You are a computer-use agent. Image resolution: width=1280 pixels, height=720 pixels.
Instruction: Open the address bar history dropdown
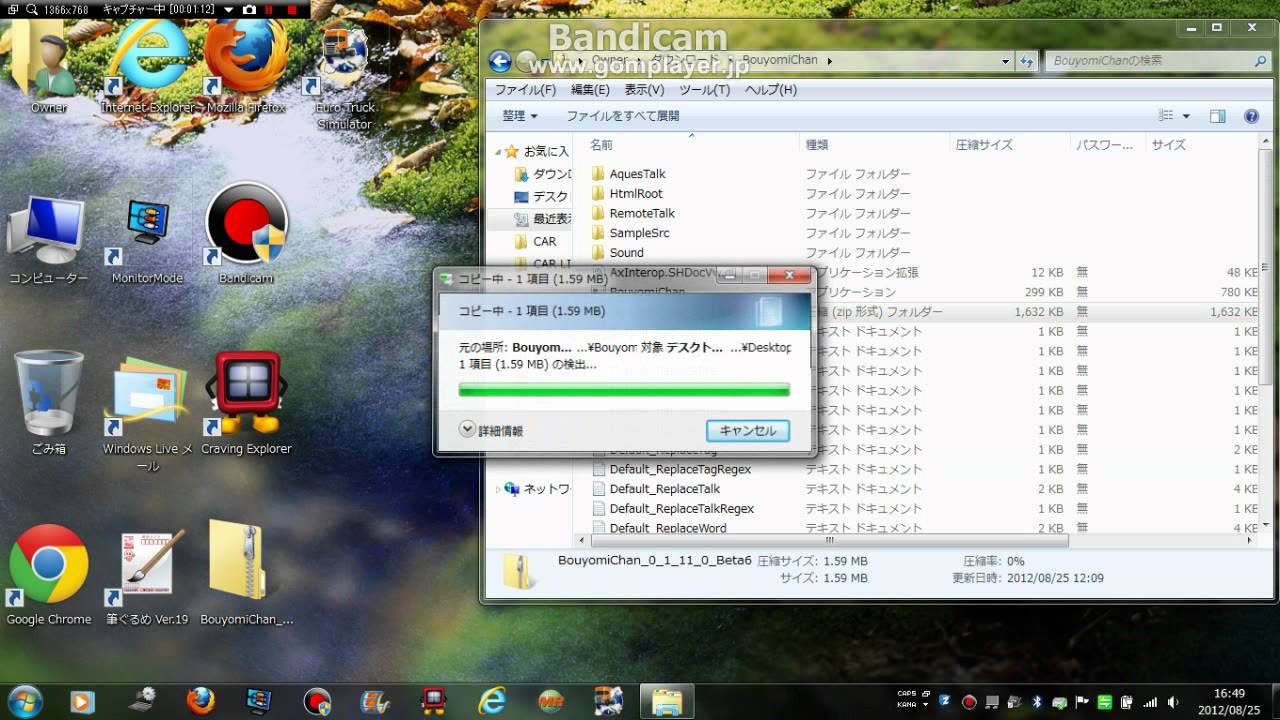(1006, 61)
